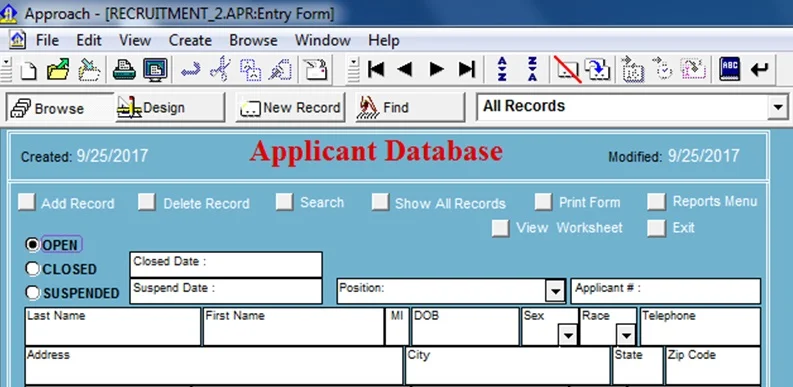Open the Create menu

point(190,40)
